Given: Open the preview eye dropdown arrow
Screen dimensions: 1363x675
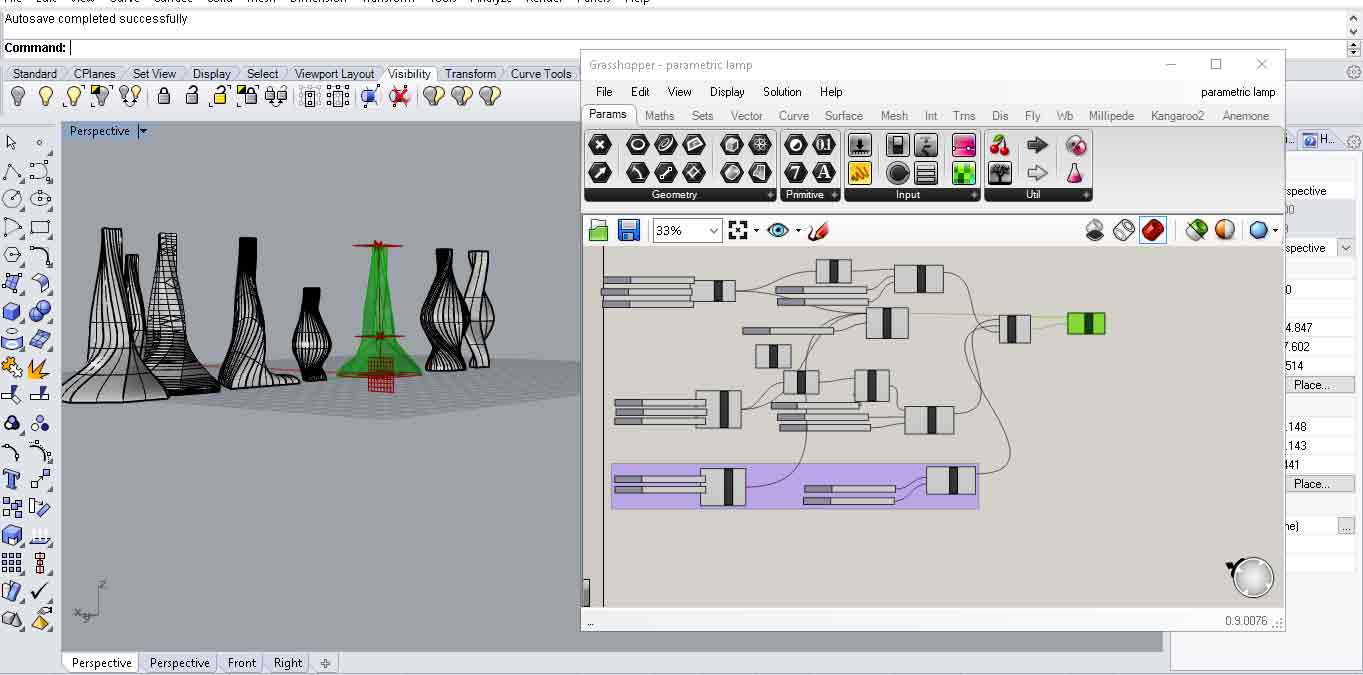Looking at the screenshot, I should (798, 231).
